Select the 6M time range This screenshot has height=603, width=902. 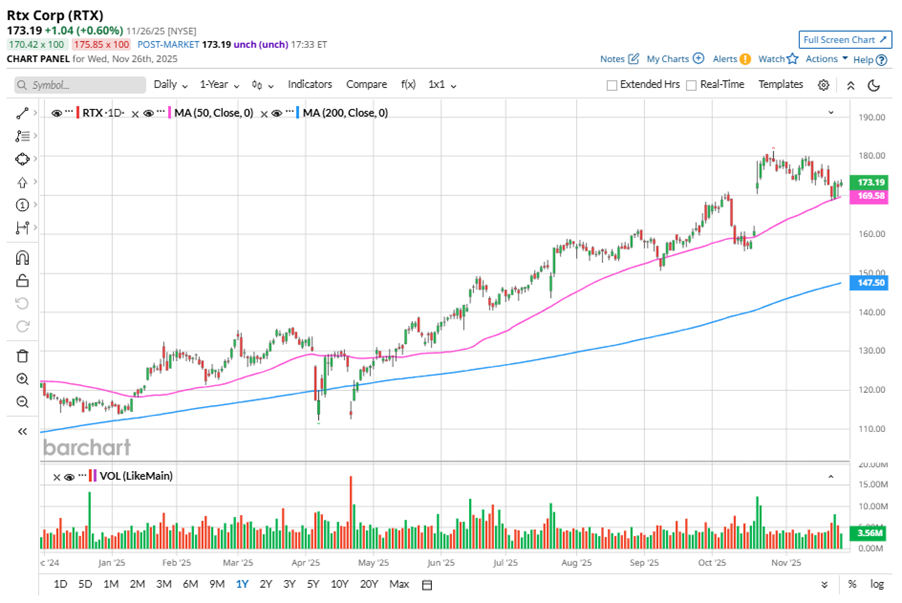point(190,584)
